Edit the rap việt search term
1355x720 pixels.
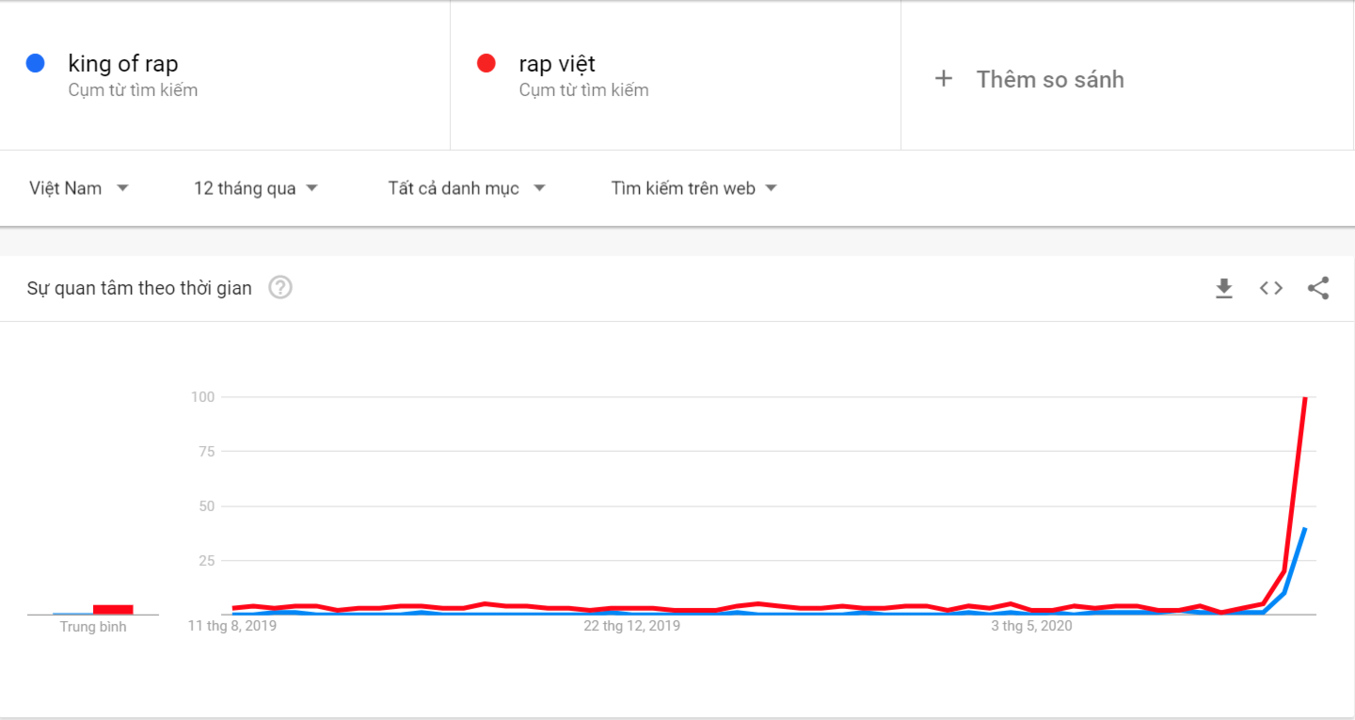557,64
